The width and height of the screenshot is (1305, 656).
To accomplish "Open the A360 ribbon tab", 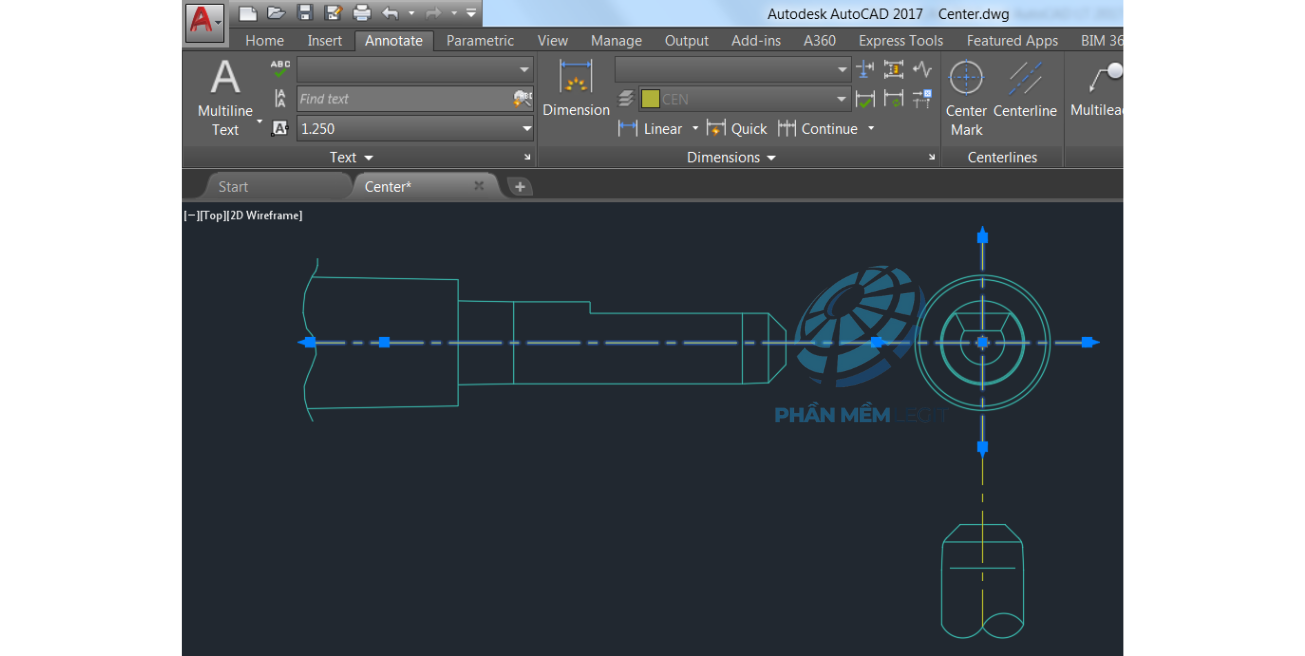I will click(820, 41).
